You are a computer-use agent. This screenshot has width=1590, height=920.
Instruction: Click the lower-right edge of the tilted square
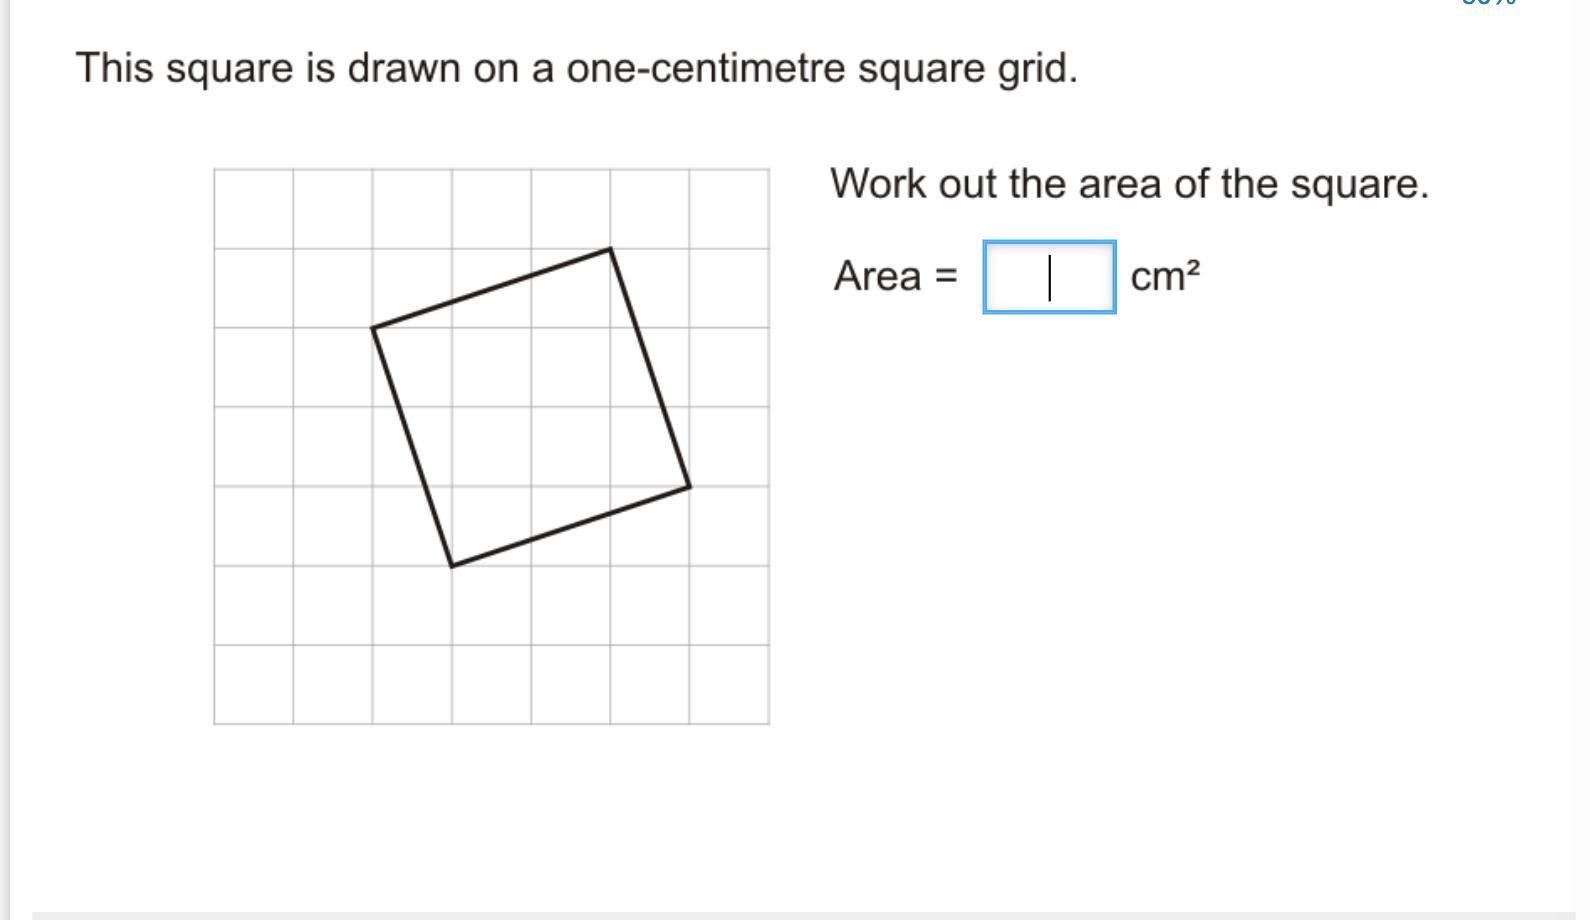click(x=571, y=526)
